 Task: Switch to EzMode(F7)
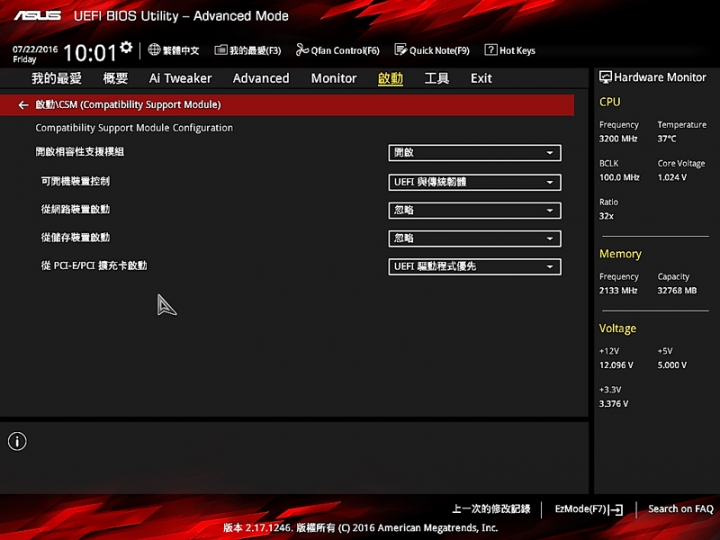(589, 509)
